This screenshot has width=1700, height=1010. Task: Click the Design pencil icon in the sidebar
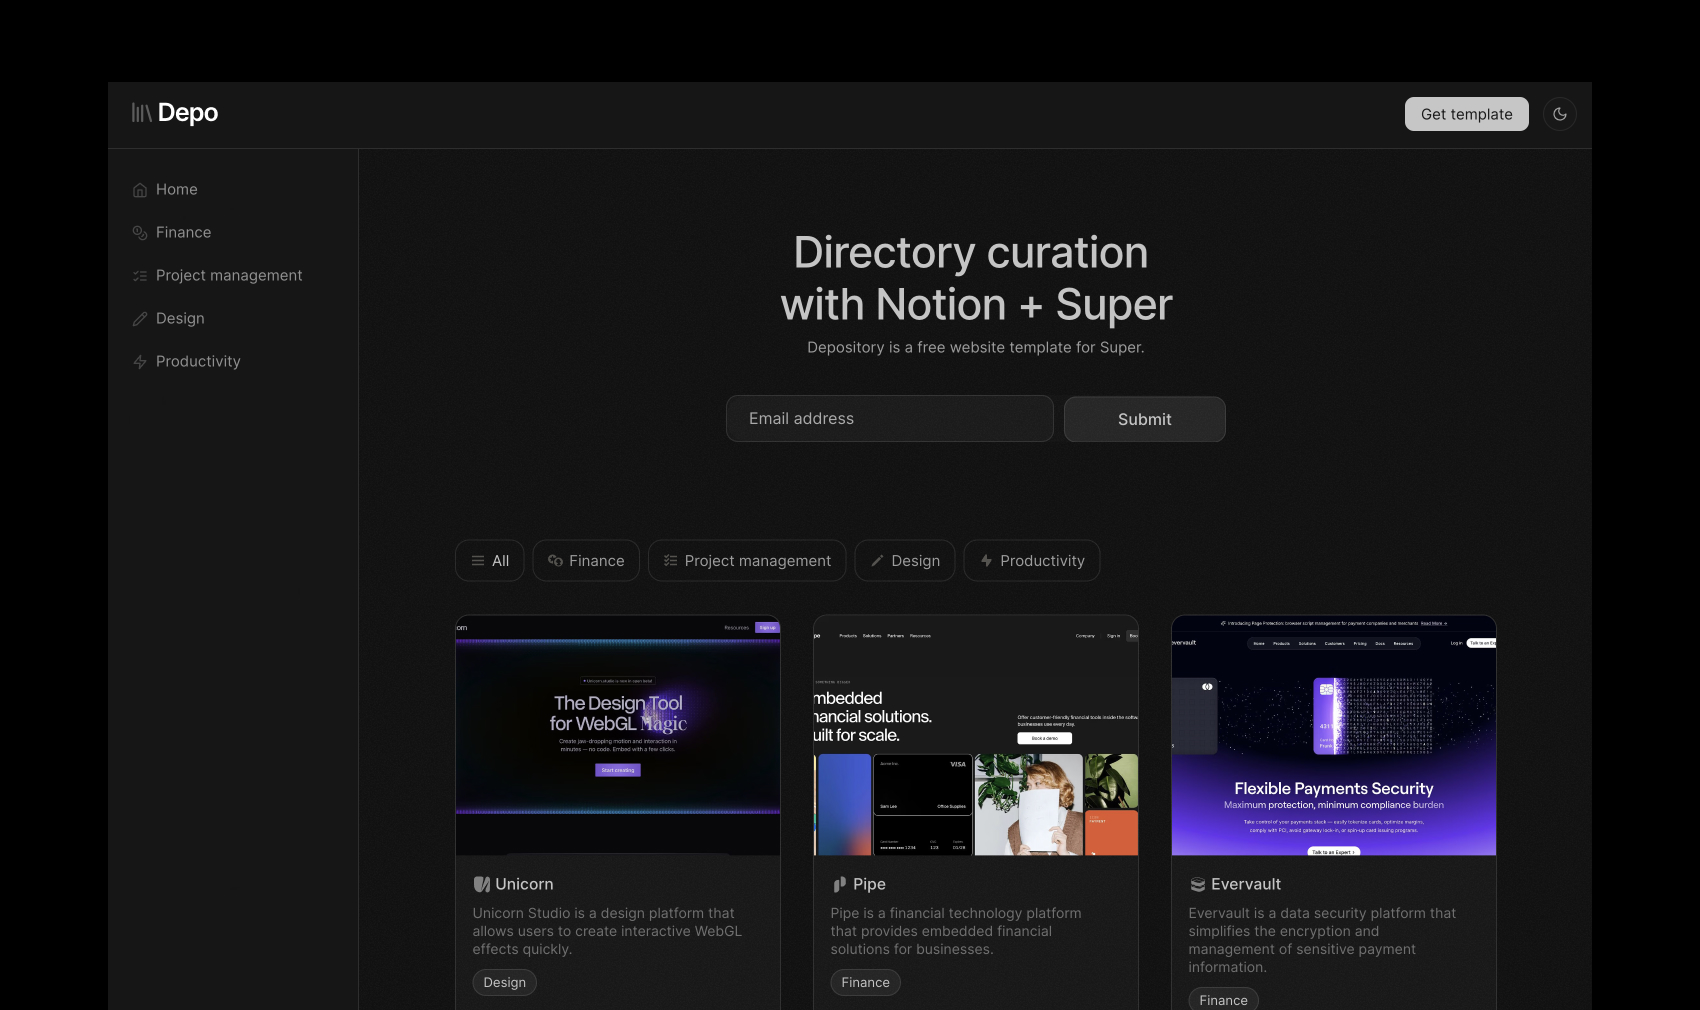[x=140, y=319]
